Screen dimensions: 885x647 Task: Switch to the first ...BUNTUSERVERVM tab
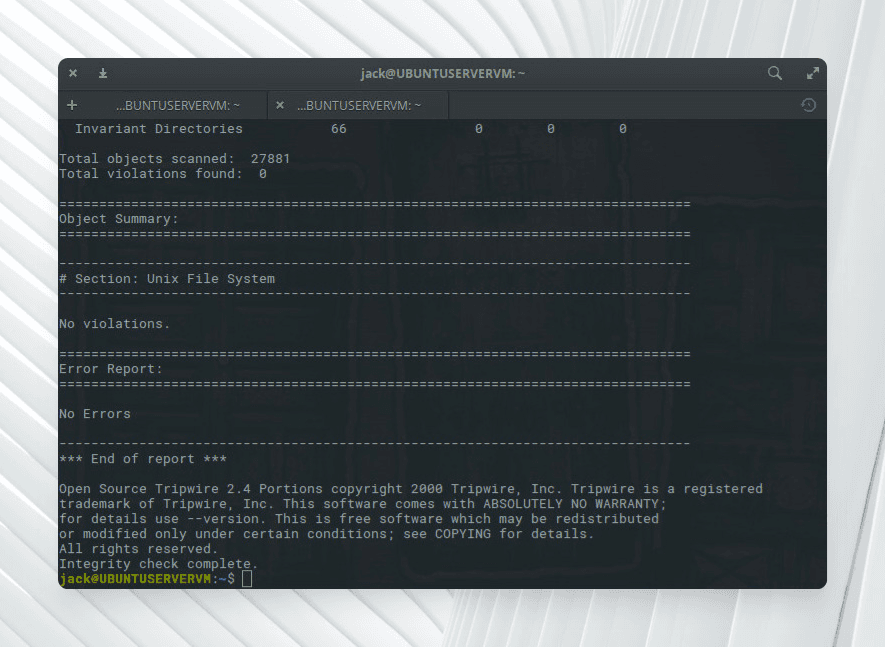[175, 105]
